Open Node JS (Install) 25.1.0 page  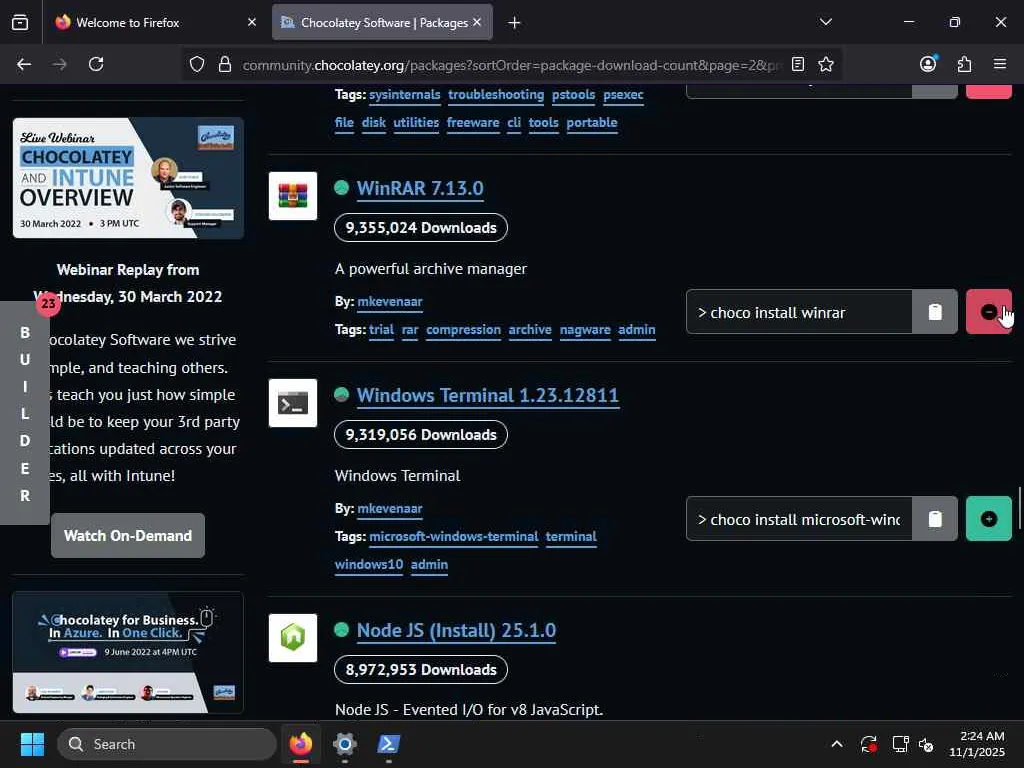456,631
